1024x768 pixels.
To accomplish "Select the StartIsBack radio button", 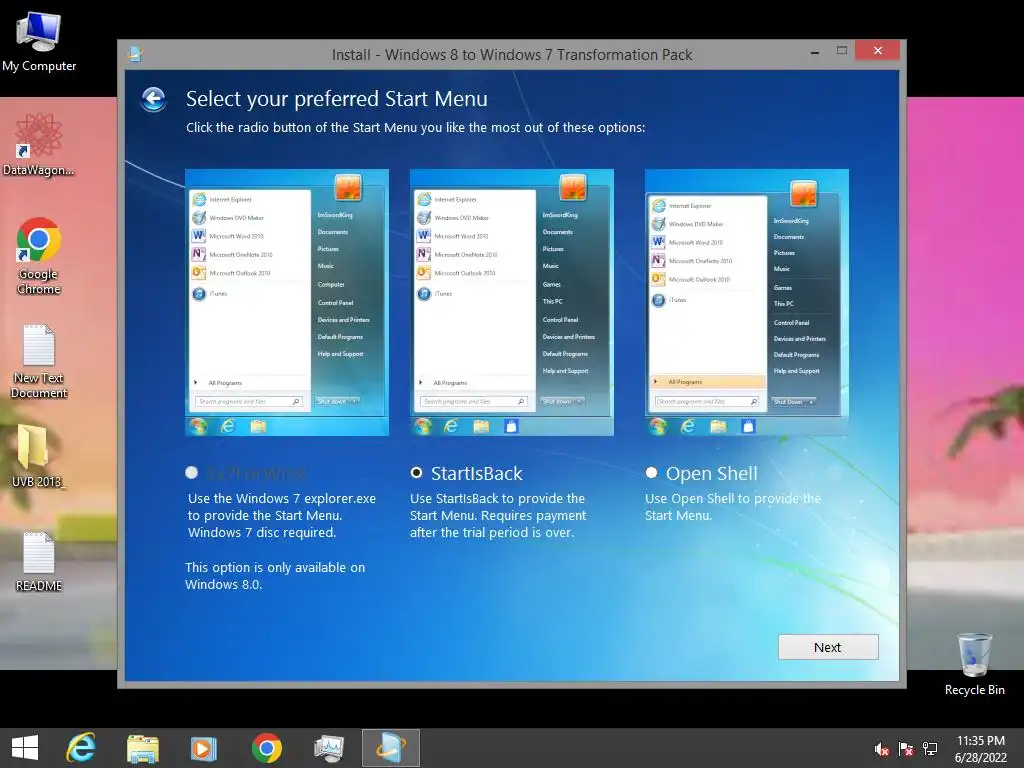I will pos(416,472).
